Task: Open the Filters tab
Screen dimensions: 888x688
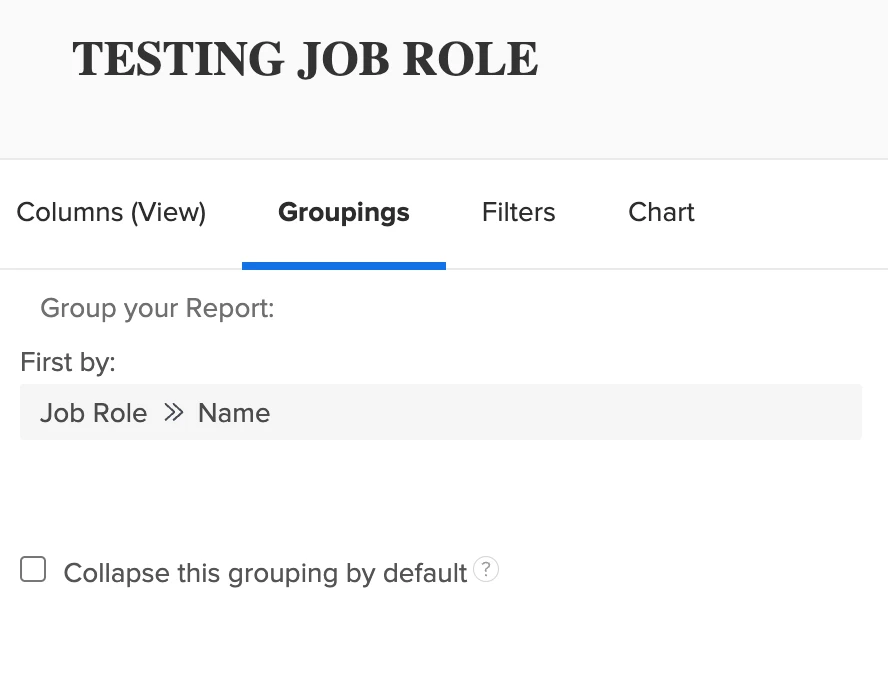Action: 518,212
